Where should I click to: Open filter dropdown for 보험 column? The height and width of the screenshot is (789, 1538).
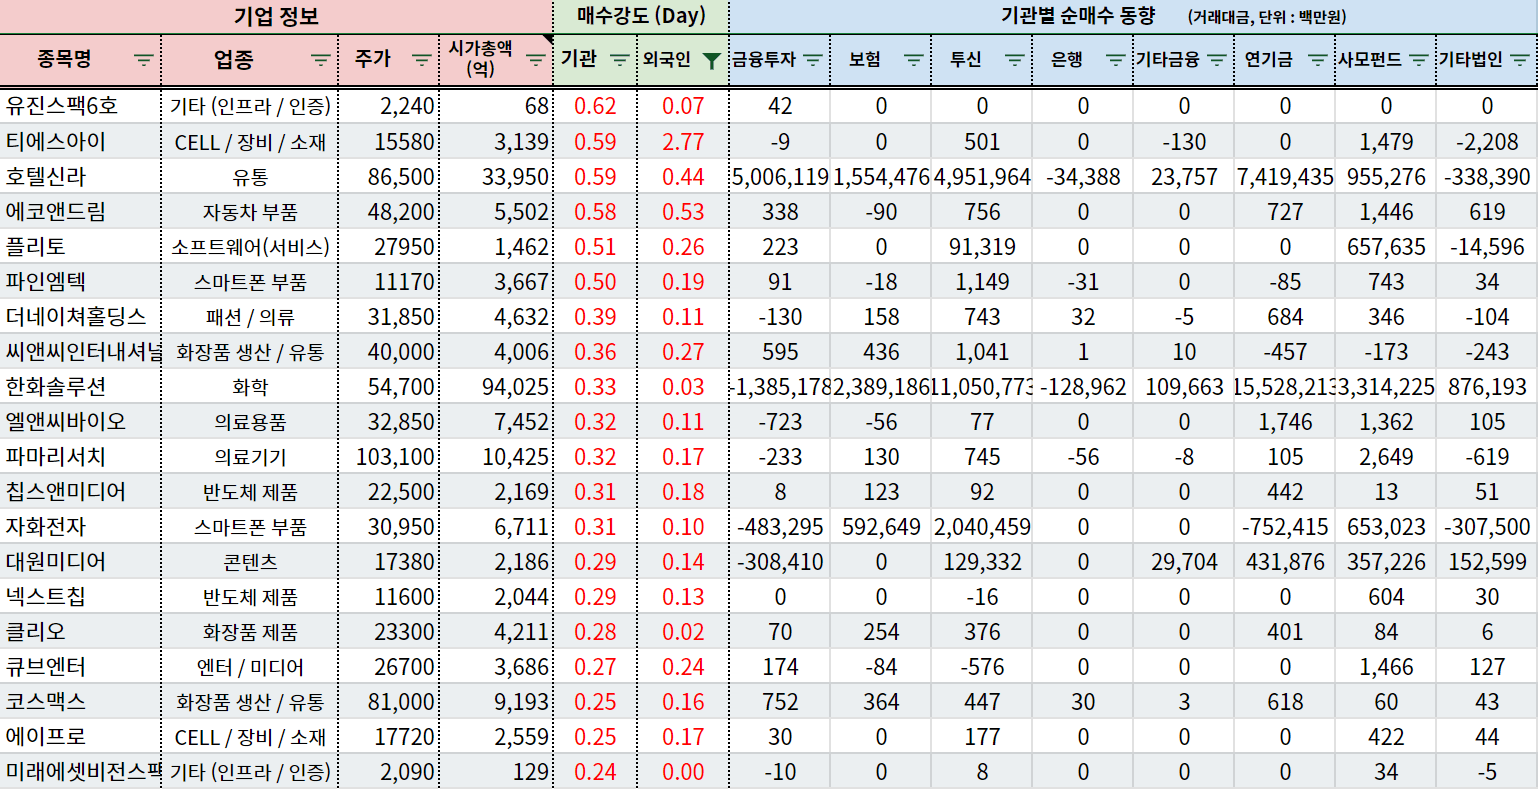click(914, 60)
